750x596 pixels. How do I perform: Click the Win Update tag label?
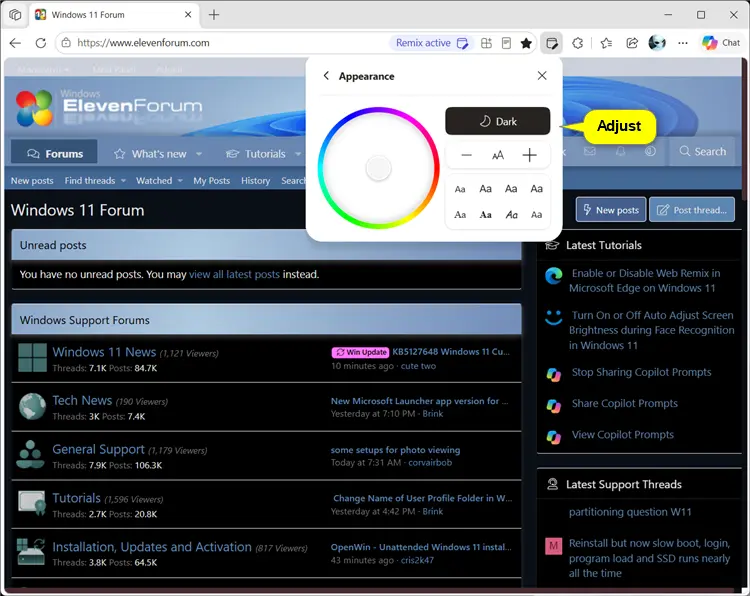(x=360, y=352)
